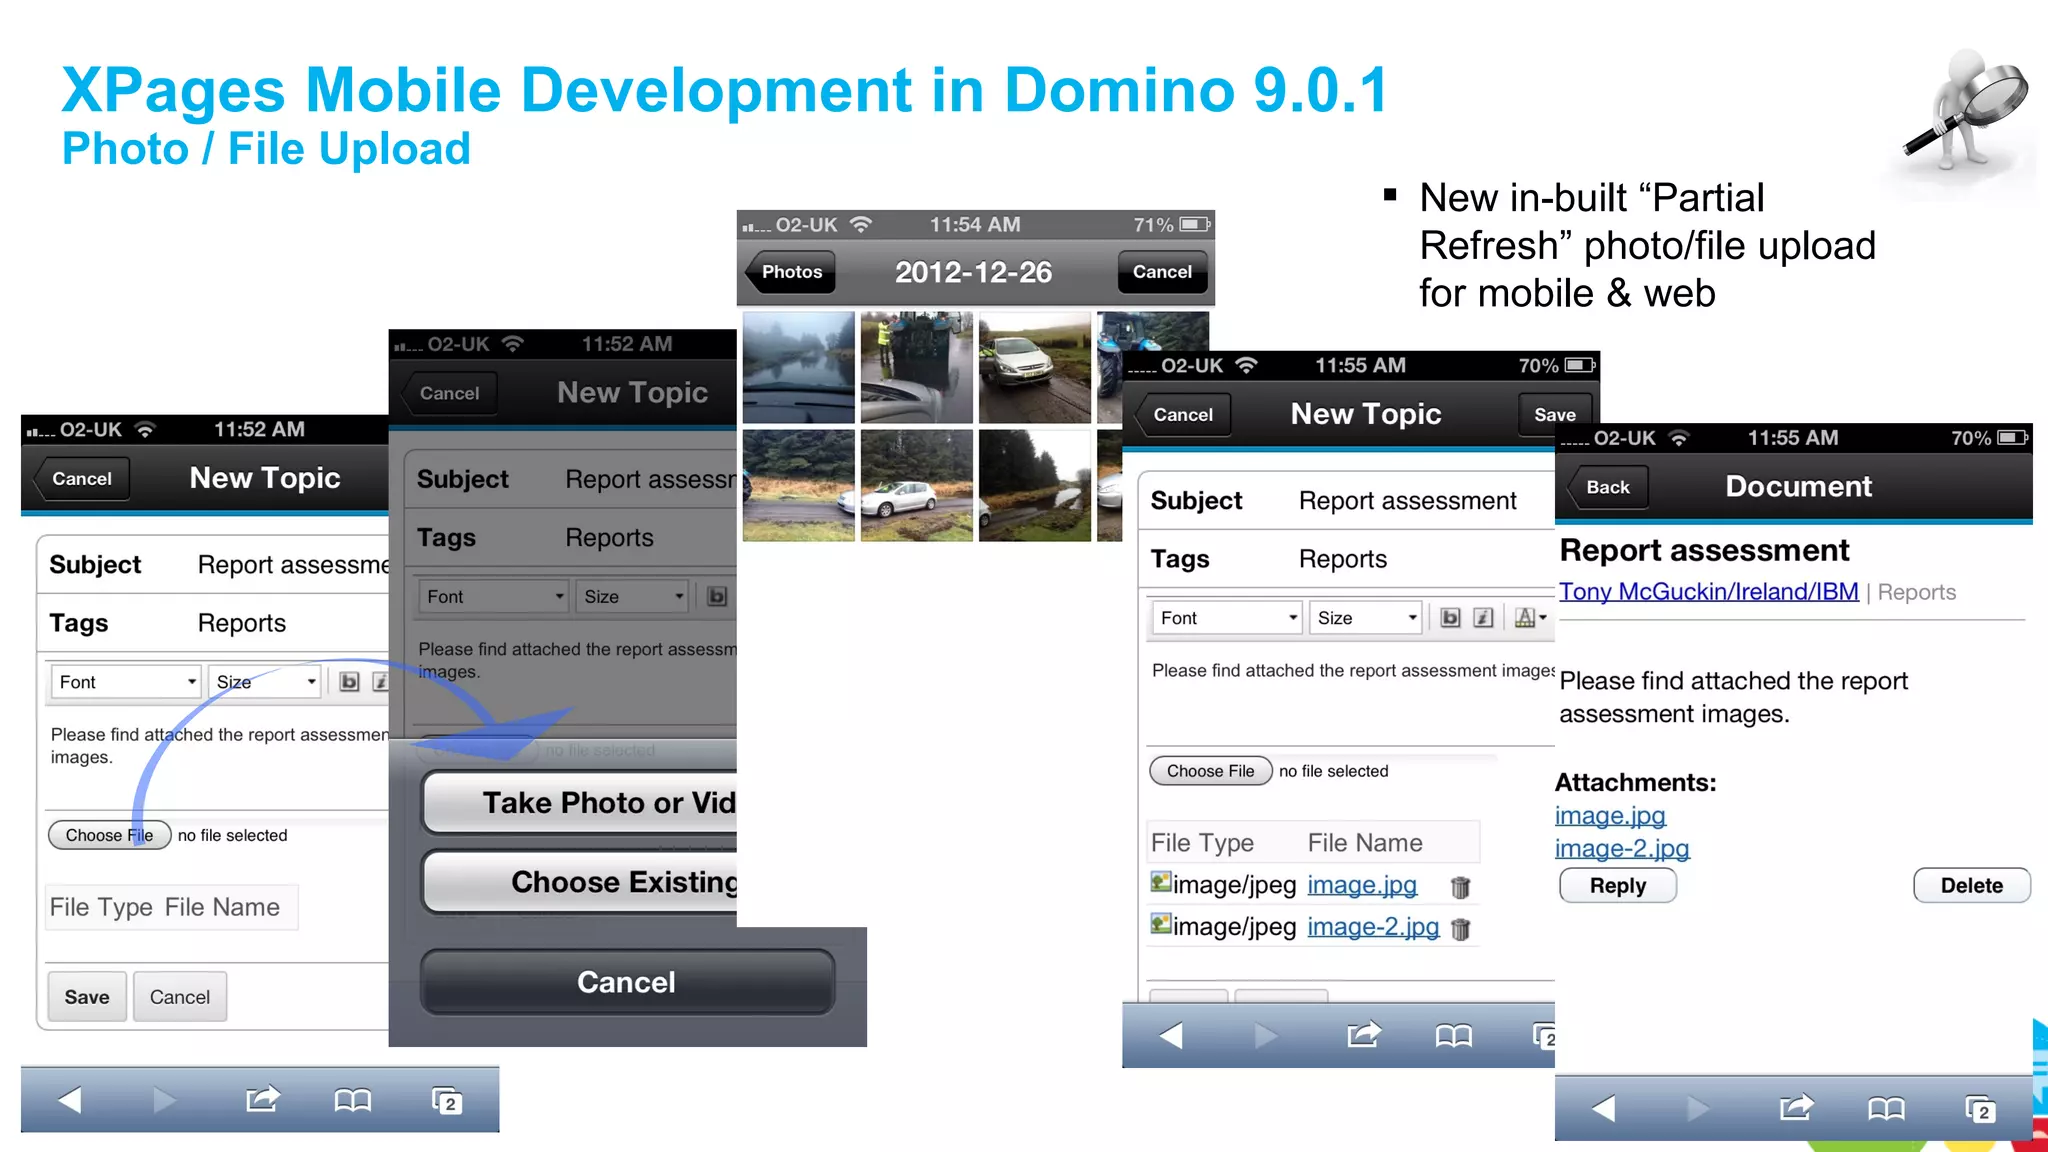Viewport: 2048px width, 1152px height.
Task: Open image-2.jpg link in file table
Action: pyautogui.click(x=1373, y=927)
